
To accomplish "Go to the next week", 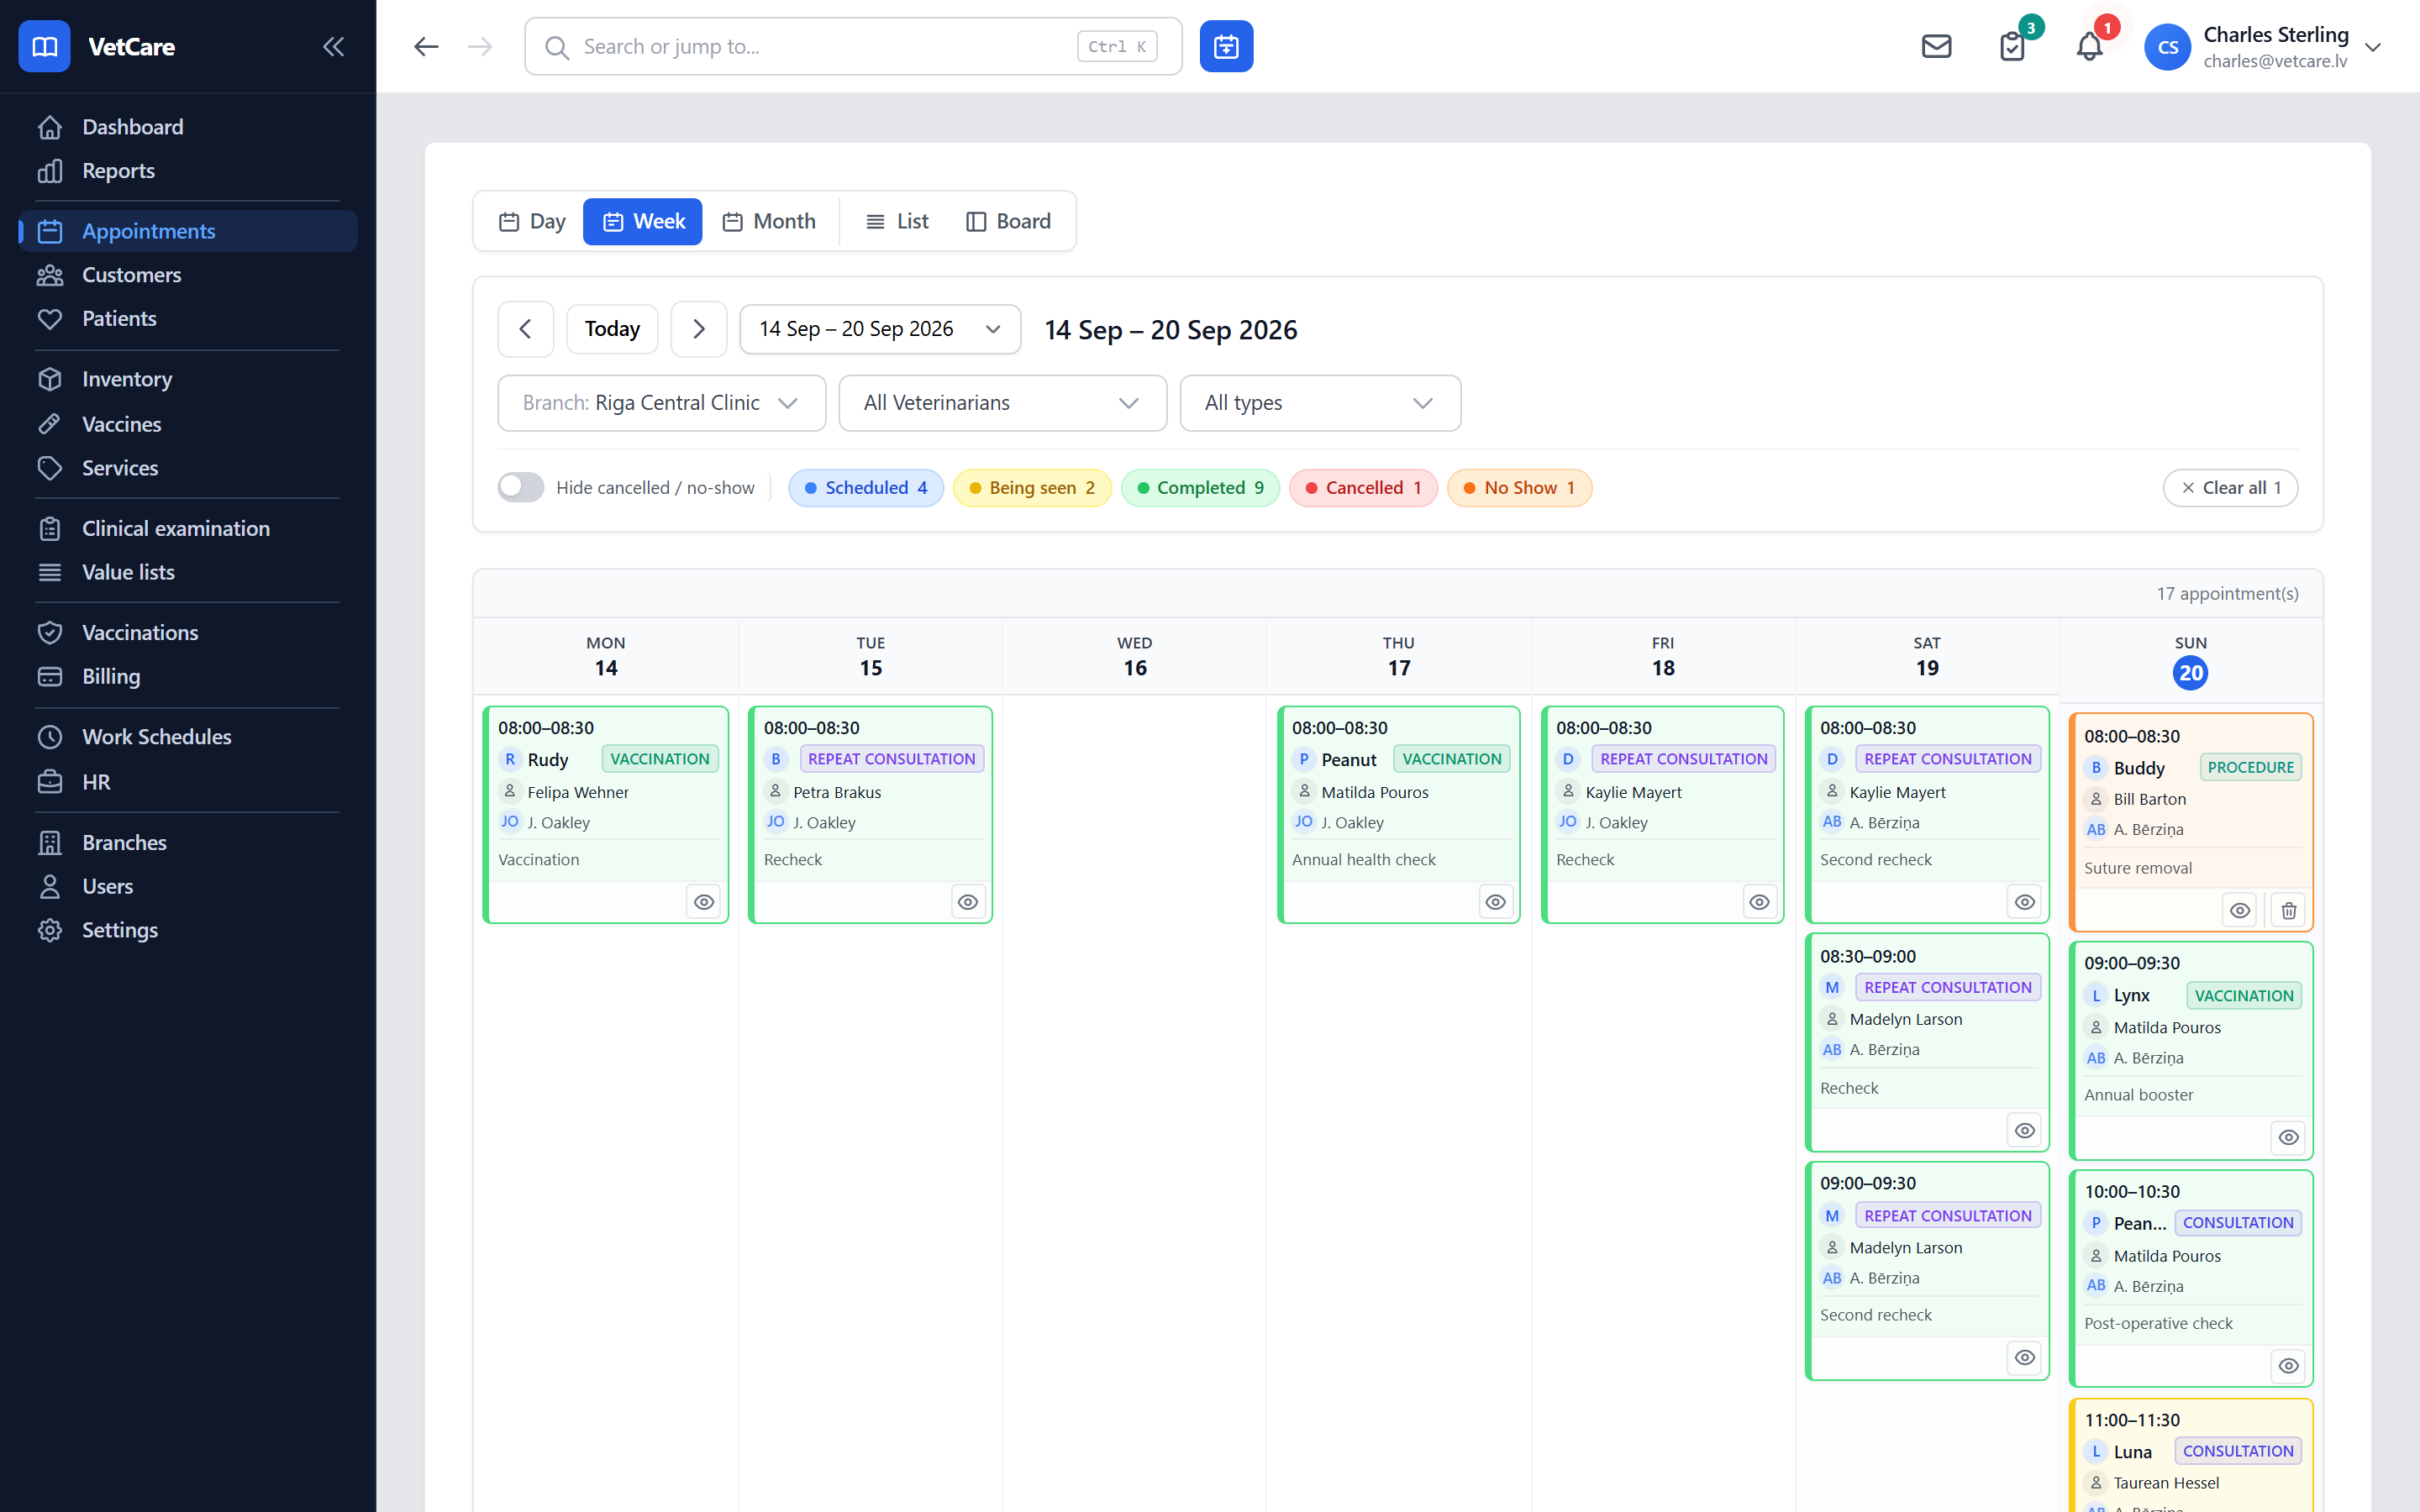I will tap(699, 329).
